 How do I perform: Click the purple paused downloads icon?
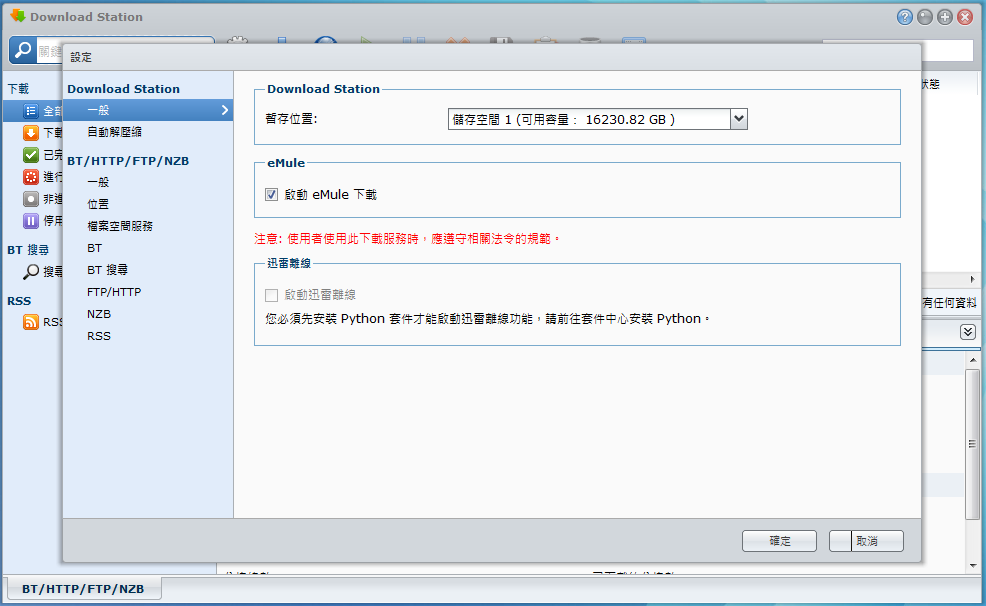31,221
